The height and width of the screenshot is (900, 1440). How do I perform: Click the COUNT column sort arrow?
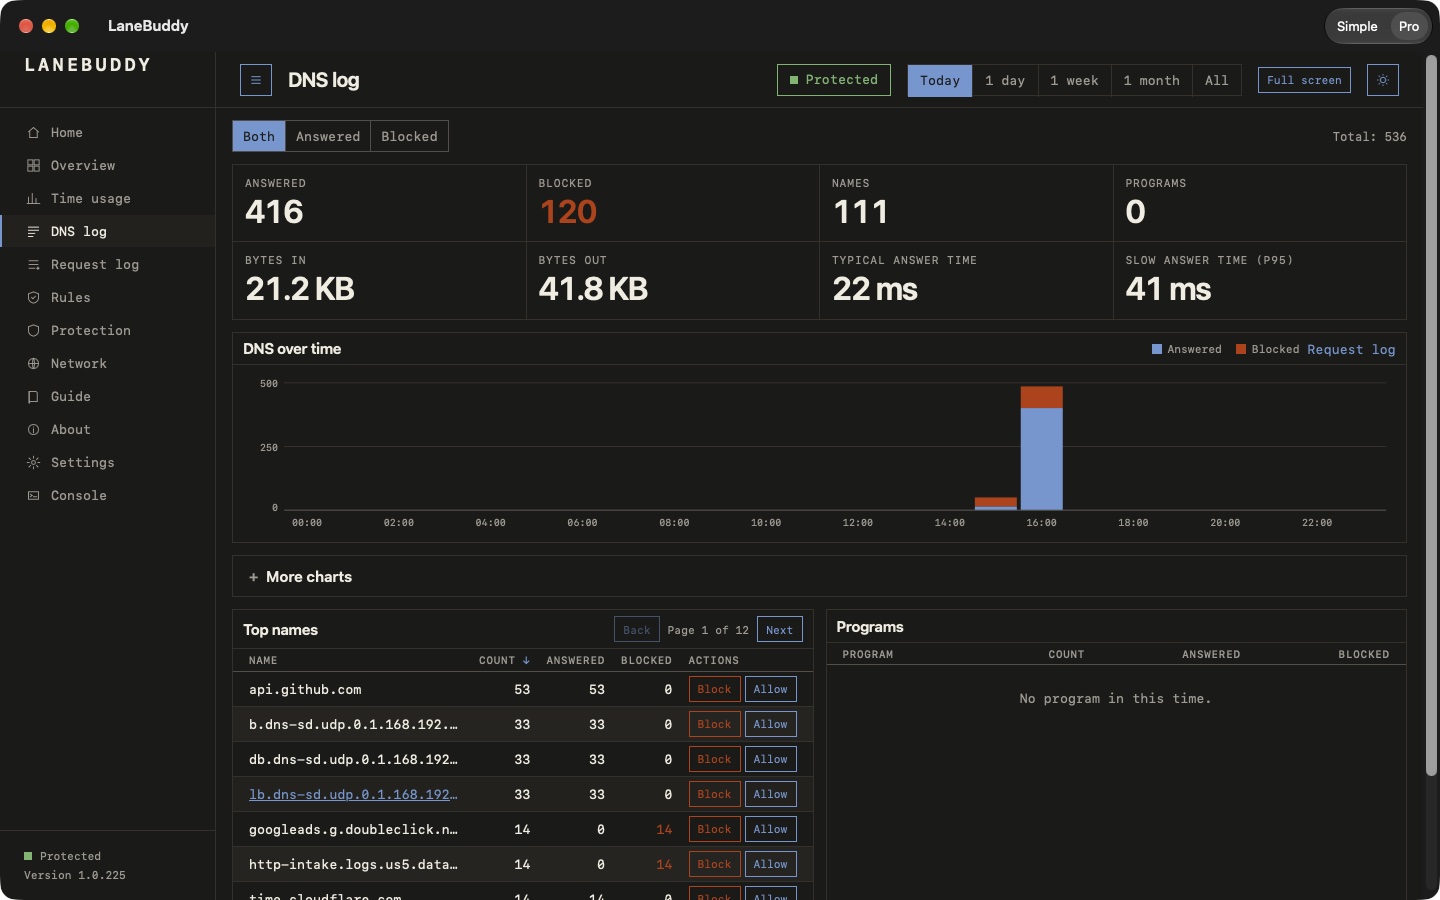526,660
